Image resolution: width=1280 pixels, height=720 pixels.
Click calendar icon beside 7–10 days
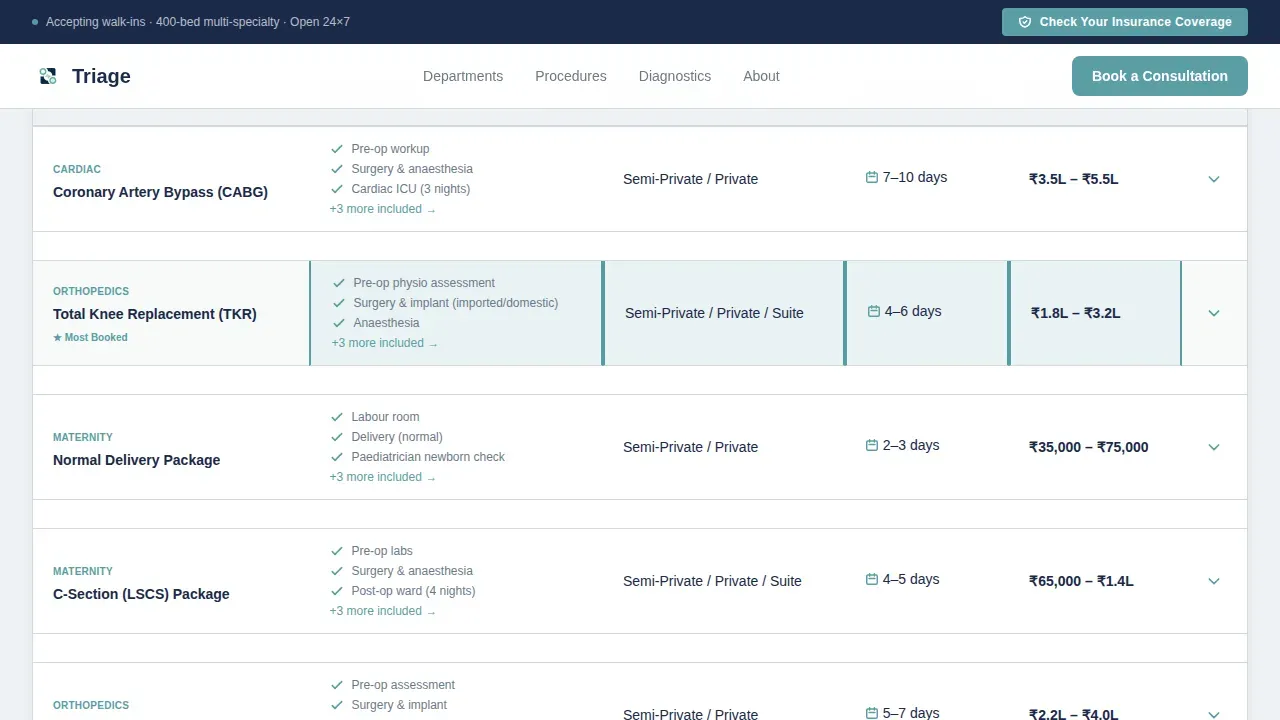click(x=872, y=177)
